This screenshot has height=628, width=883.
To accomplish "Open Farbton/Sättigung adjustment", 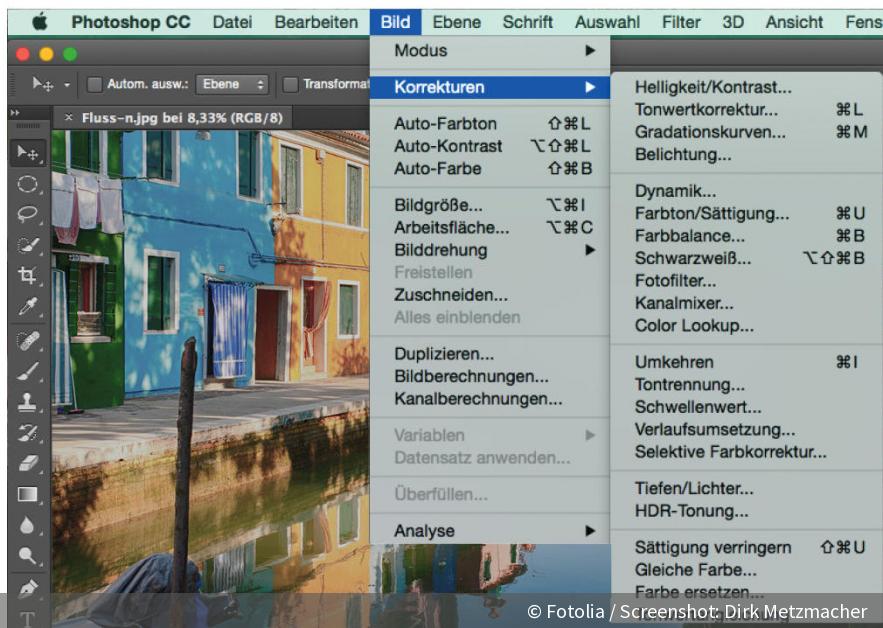I will pyautogui.click(x=747, y=213).
